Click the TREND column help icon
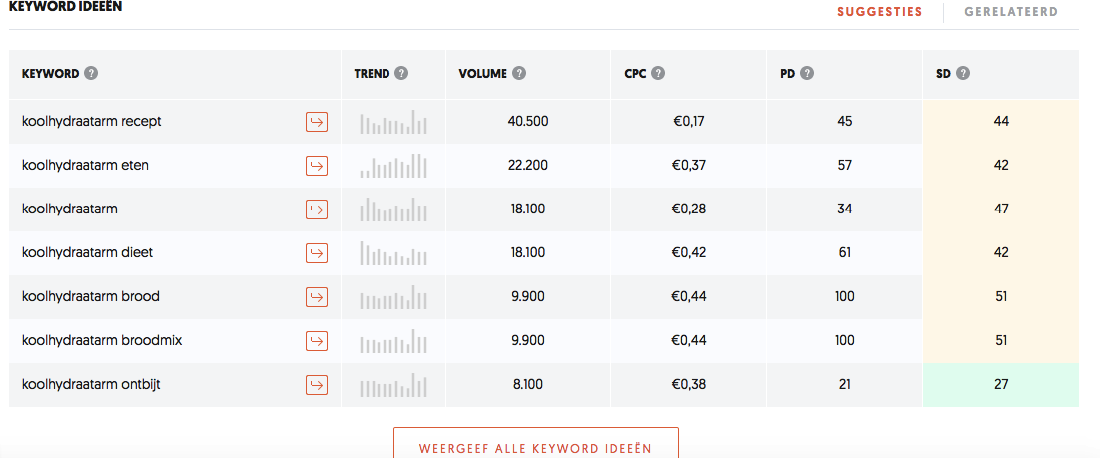Image resolution: width=1100 pixels, height=458 pixels. tap(401, 74)
